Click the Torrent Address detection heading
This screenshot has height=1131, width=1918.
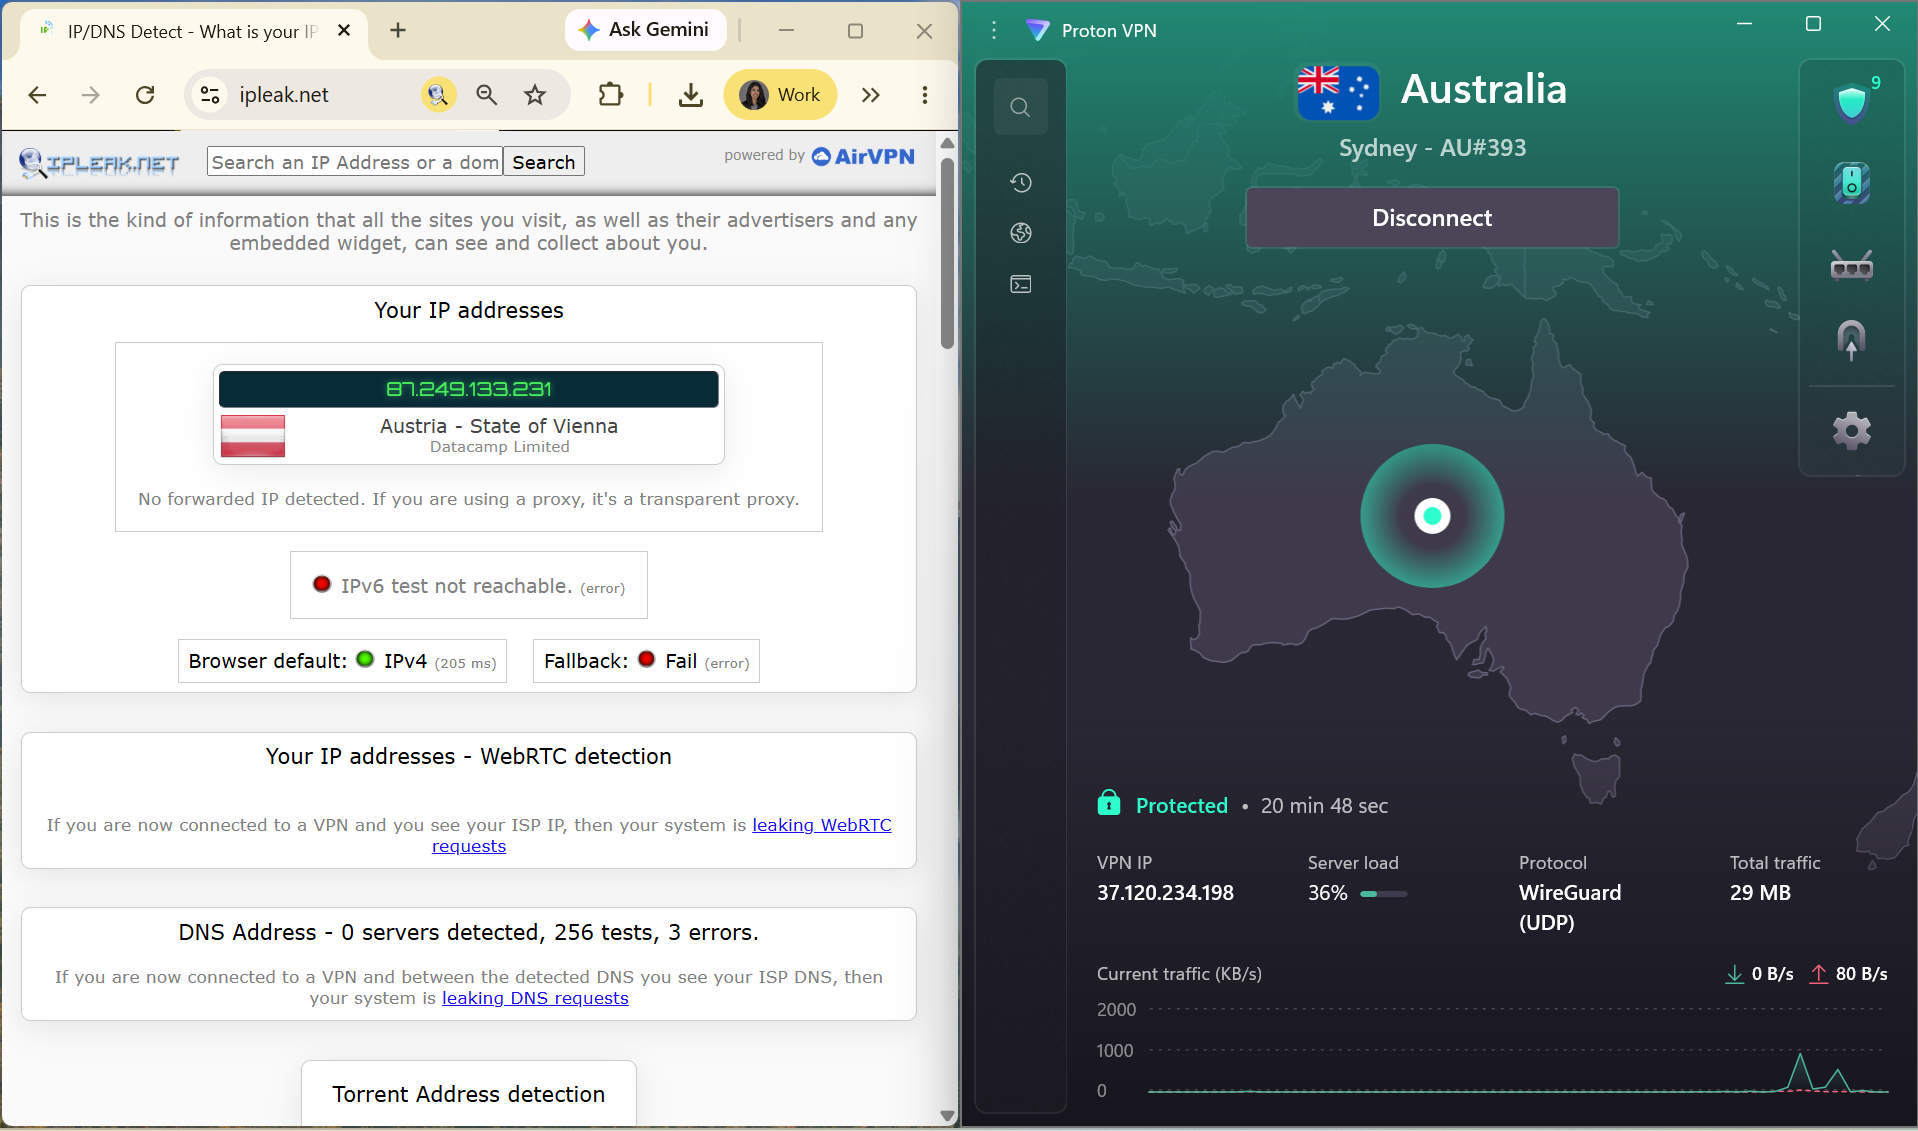[469, 1095]
